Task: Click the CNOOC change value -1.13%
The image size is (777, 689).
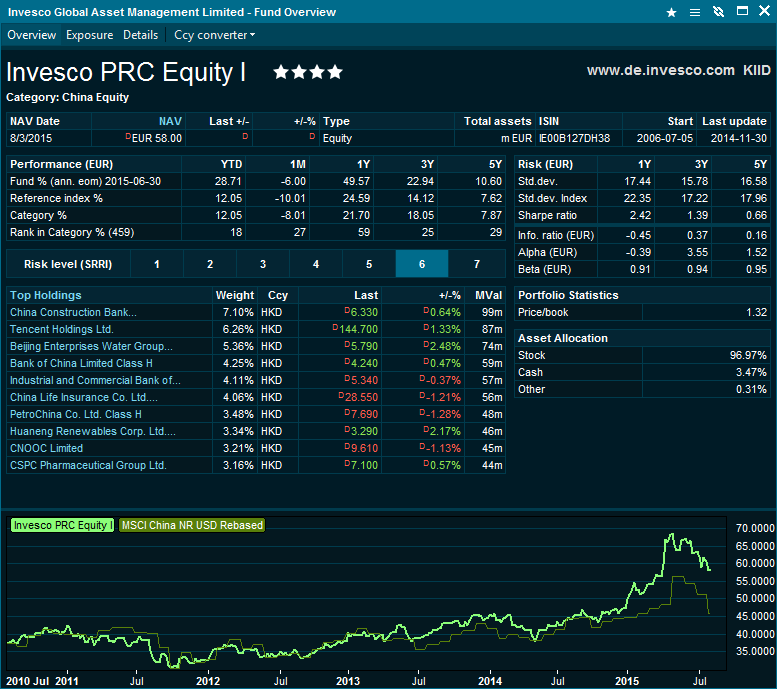Action: [x=444, y=448]
